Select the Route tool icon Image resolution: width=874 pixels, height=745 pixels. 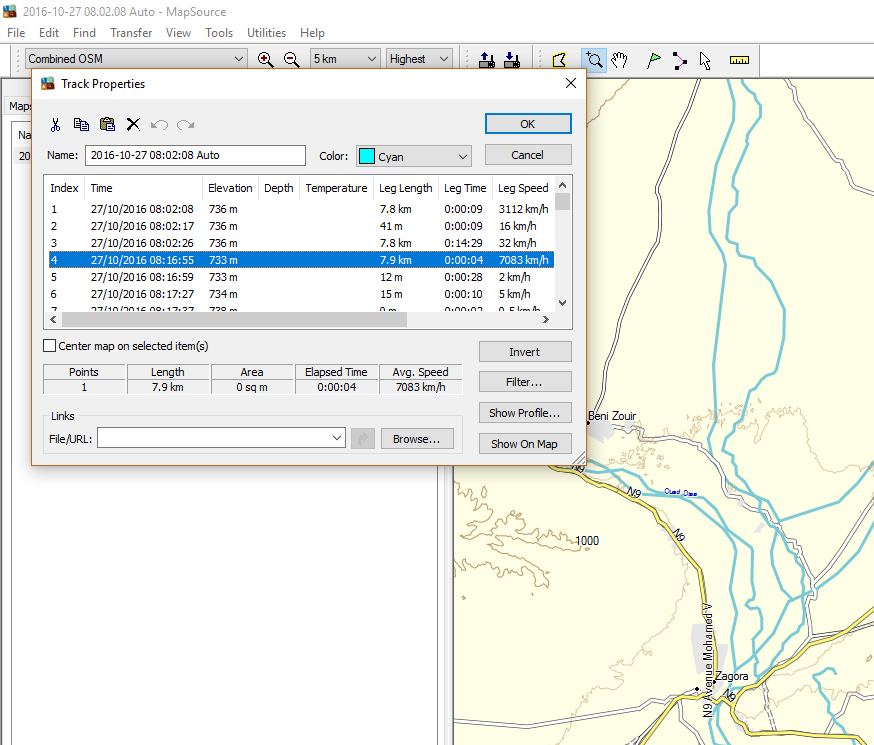click(x=679, y=60)
